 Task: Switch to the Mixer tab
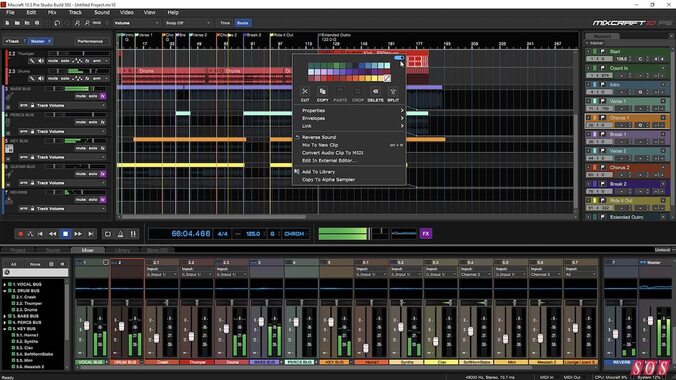coord(88,250)
